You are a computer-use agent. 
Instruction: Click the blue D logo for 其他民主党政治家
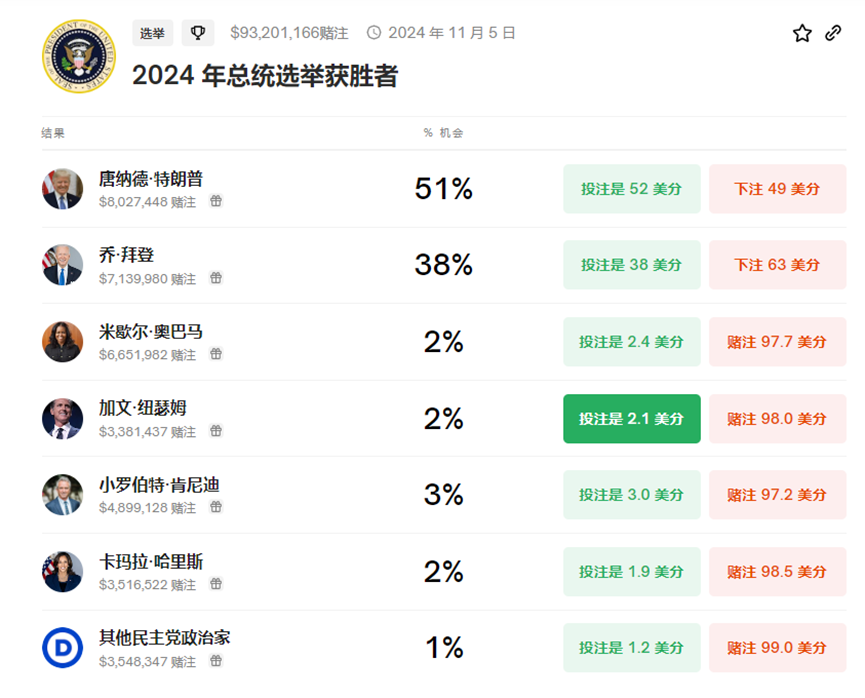click(62, 648)
